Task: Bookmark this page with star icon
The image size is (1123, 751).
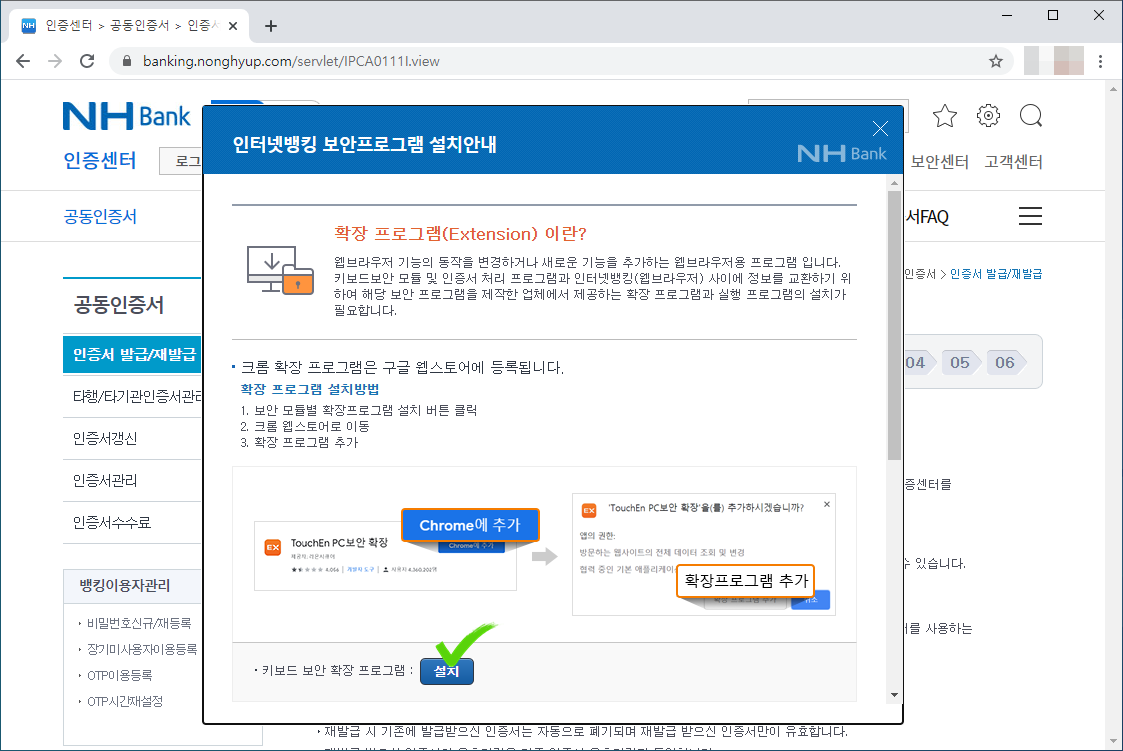Action: point(996,61)
